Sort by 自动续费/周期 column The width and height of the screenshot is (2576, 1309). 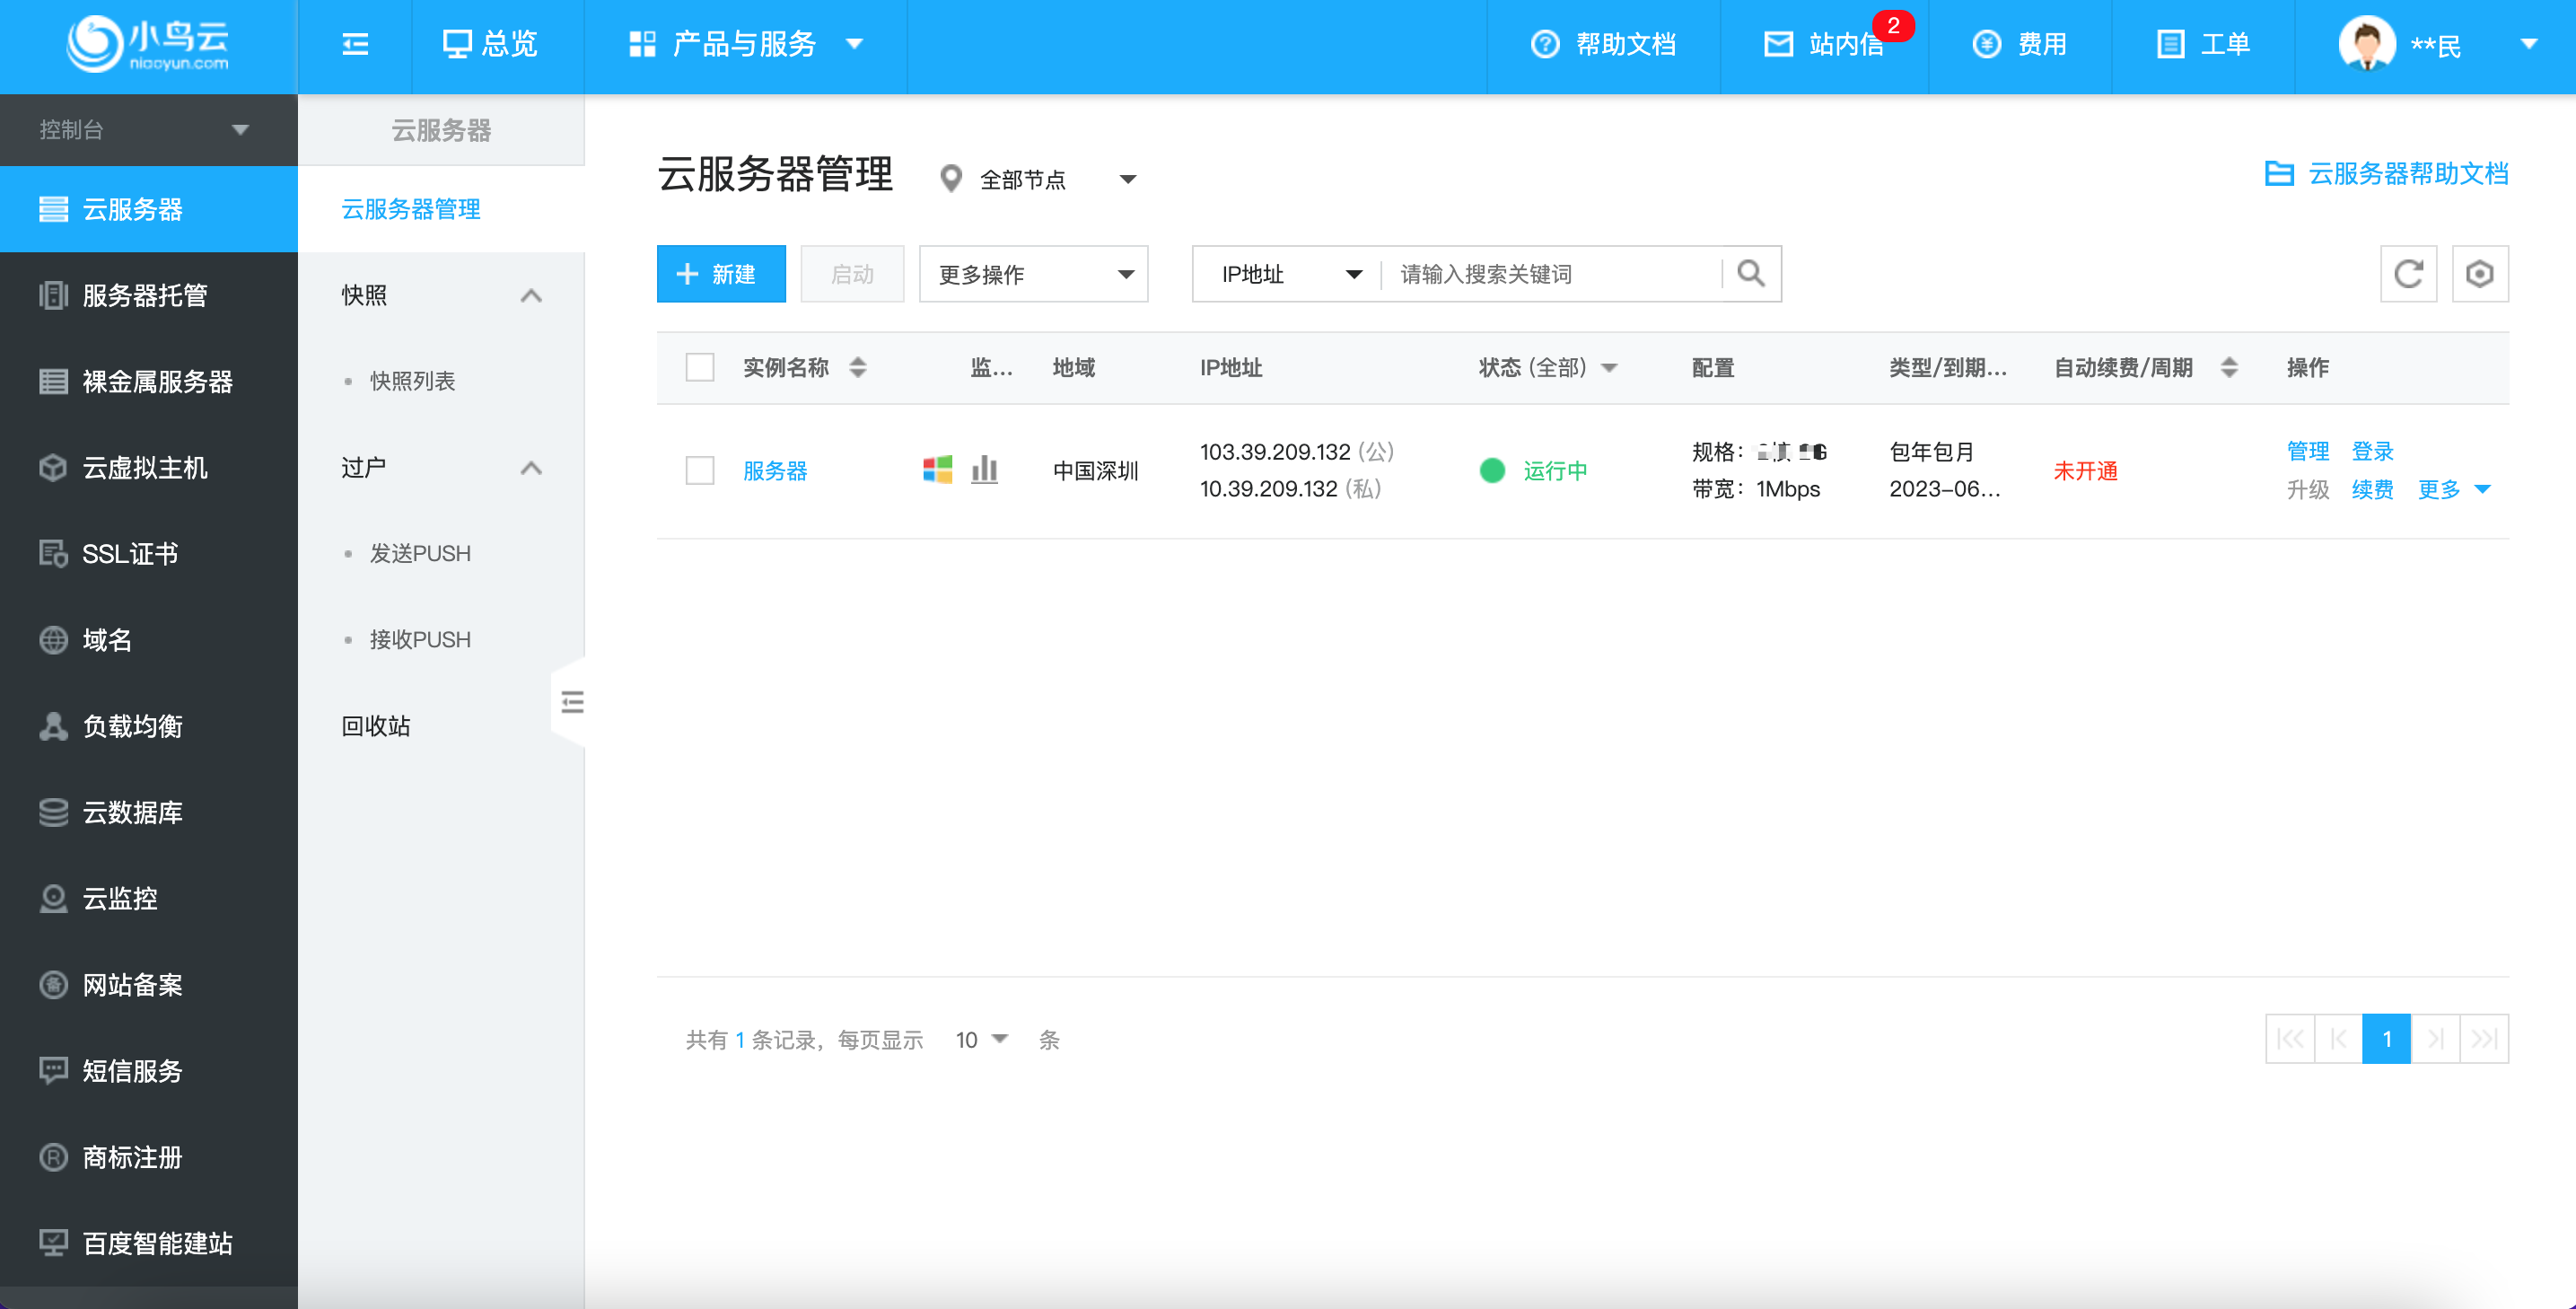point(2229,367)
